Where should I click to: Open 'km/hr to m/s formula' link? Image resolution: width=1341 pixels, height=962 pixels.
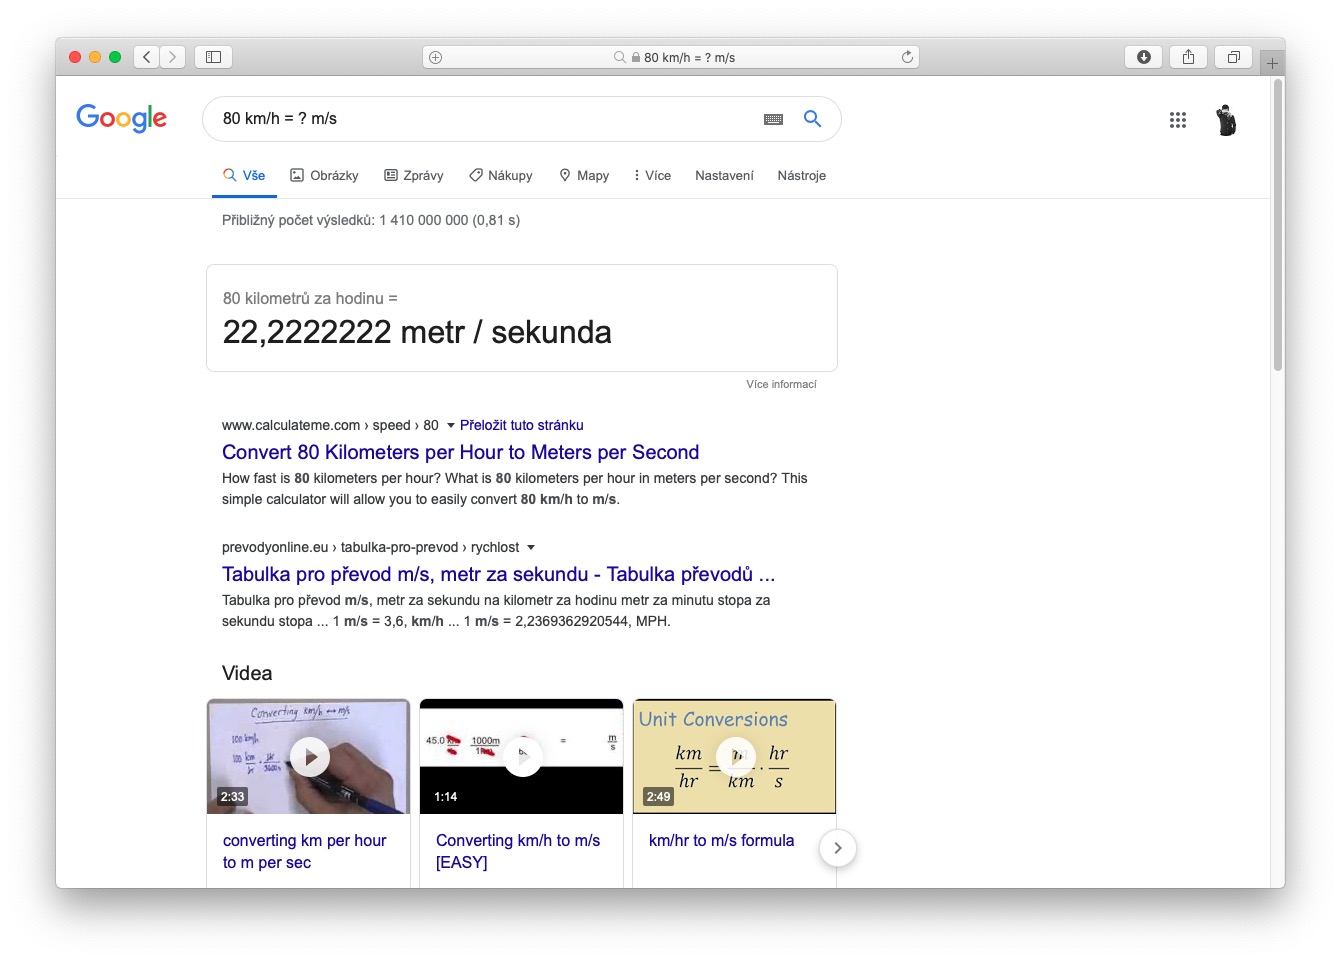coord(722,841)
